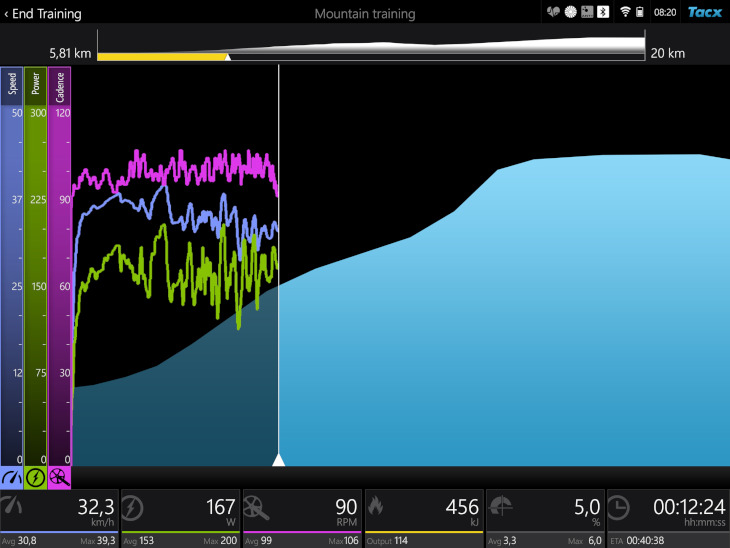This screenshot has height=548, width=730.
Task: Click the 20 km total distance label
Action: click(x=668, y=54)
